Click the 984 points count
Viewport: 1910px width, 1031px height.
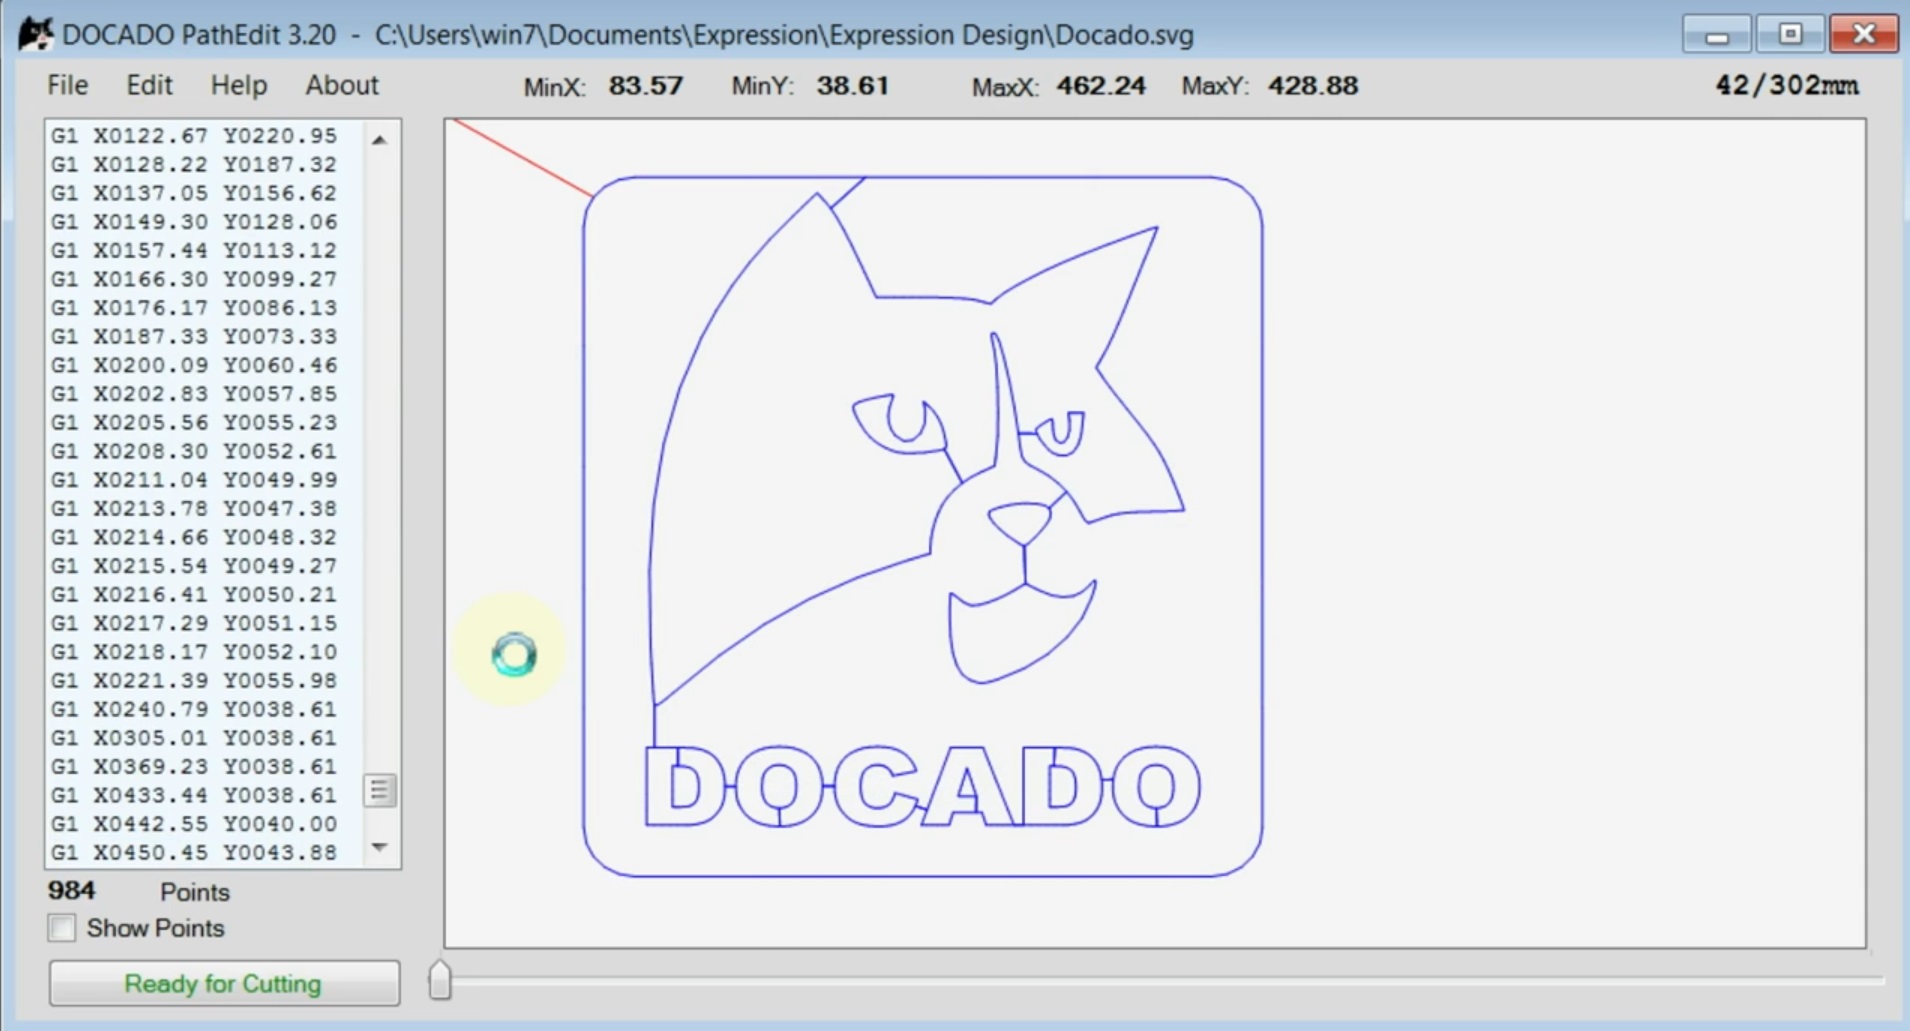click(x=72, y=890)
